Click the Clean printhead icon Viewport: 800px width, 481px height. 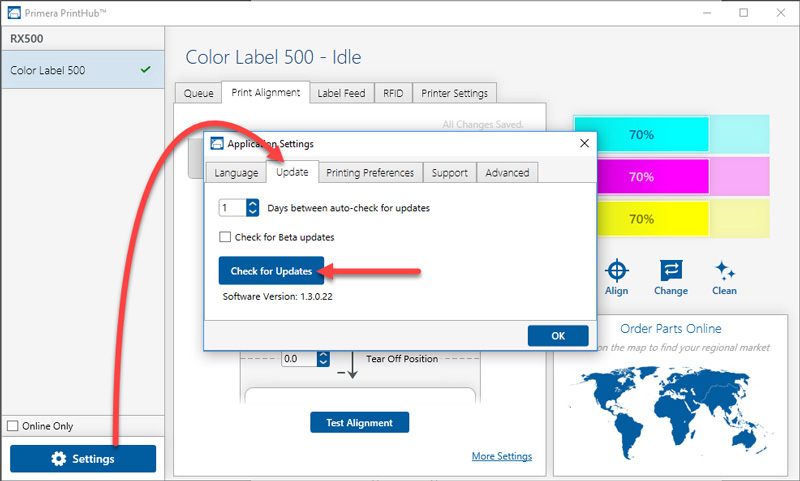[724, 270]
